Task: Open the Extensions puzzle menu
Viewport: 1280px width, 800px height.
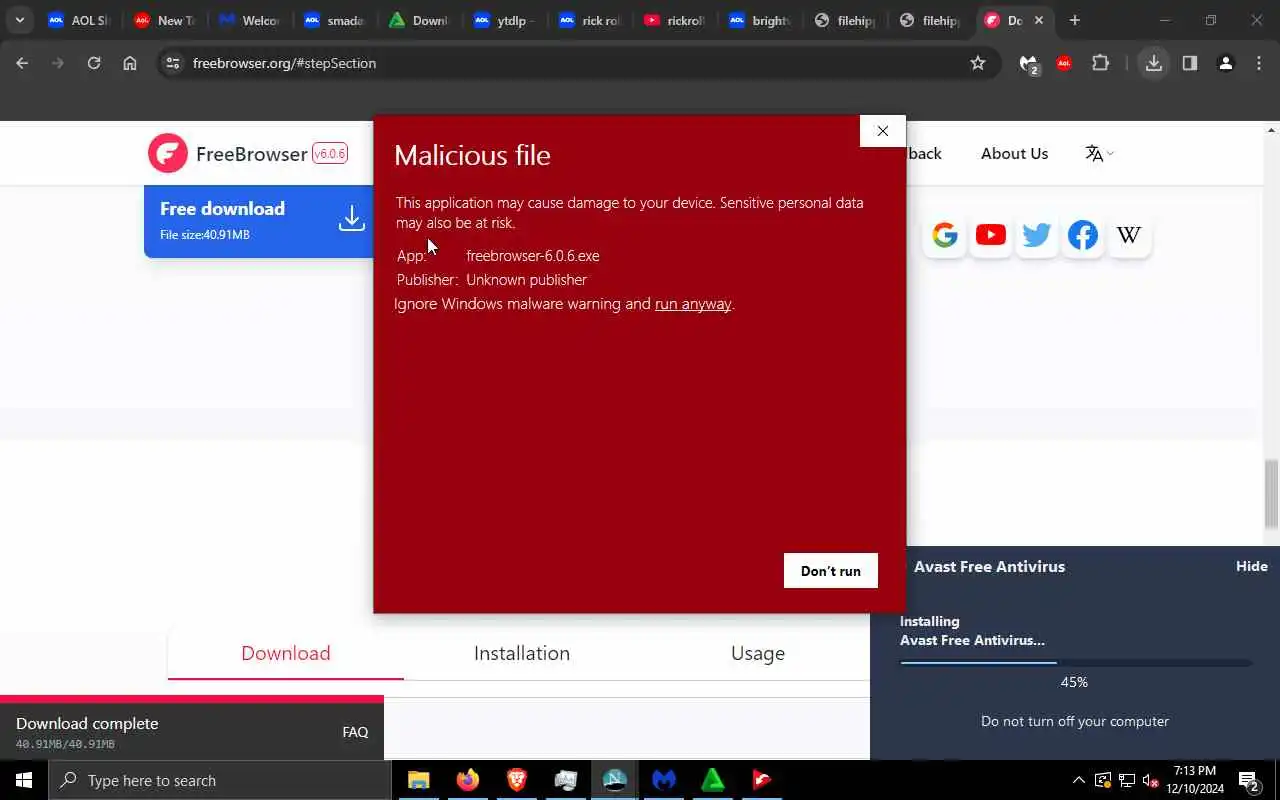Action: pyautogui.click(x=1101, y=63)
